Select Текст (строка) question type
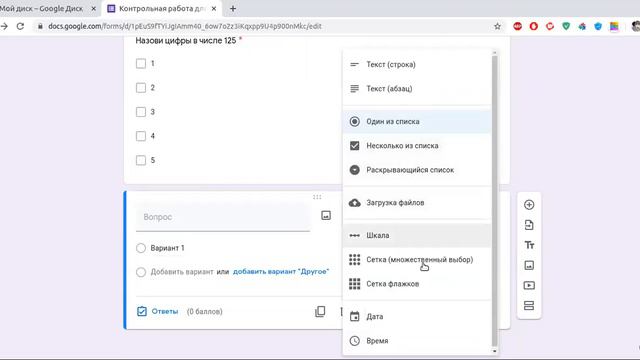Viewport: 640px width, 360px height. [x=417, y=64]
